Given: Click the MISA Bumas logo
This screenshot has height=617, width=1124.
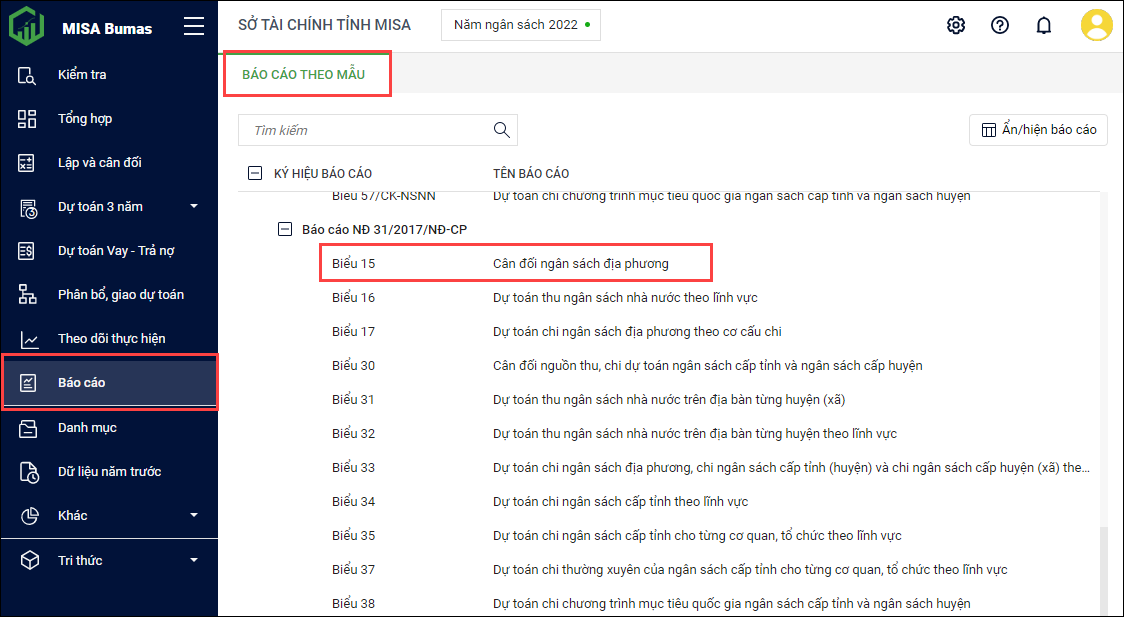Looking at the screenshot, I should [x=27, y=27].
